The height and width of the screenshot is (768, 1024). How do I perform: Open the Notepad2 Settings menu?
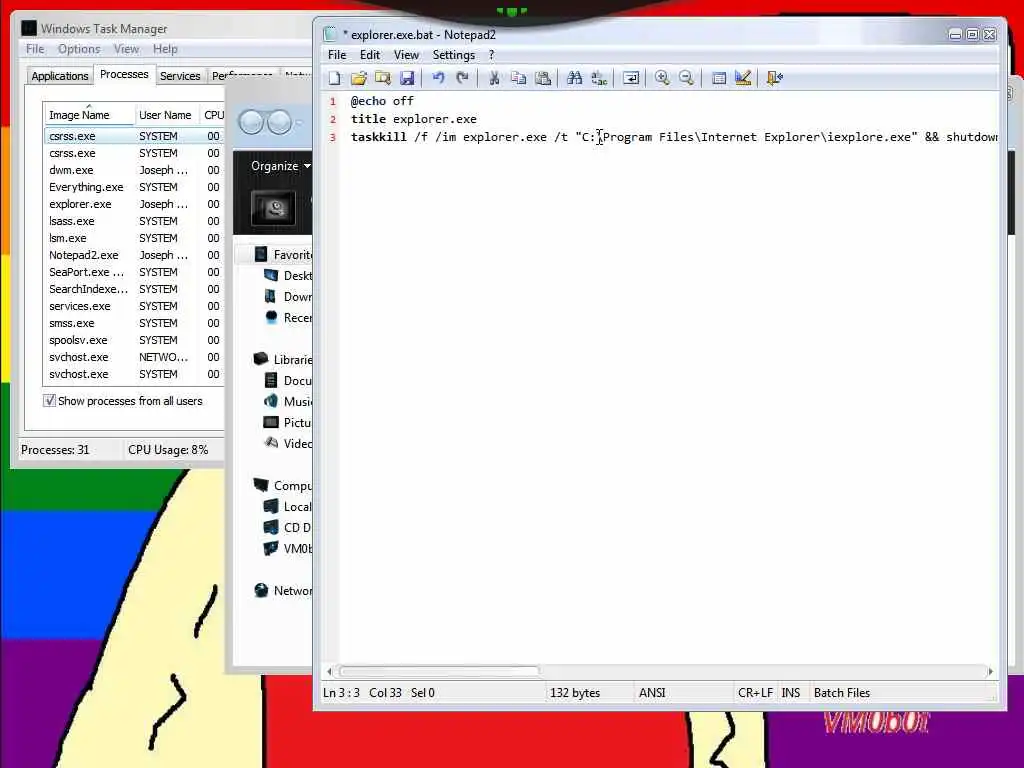453,55
